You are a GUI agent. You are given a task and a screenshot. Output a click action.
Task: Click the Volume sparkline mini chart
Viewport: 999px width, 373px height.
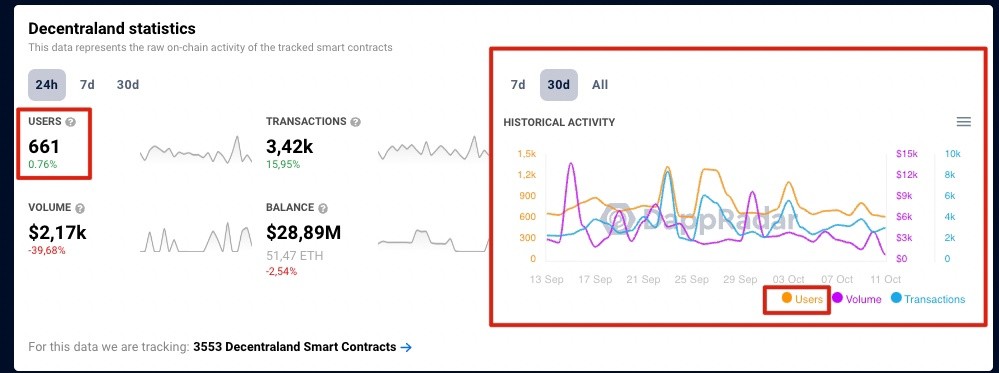click(196, 237)
